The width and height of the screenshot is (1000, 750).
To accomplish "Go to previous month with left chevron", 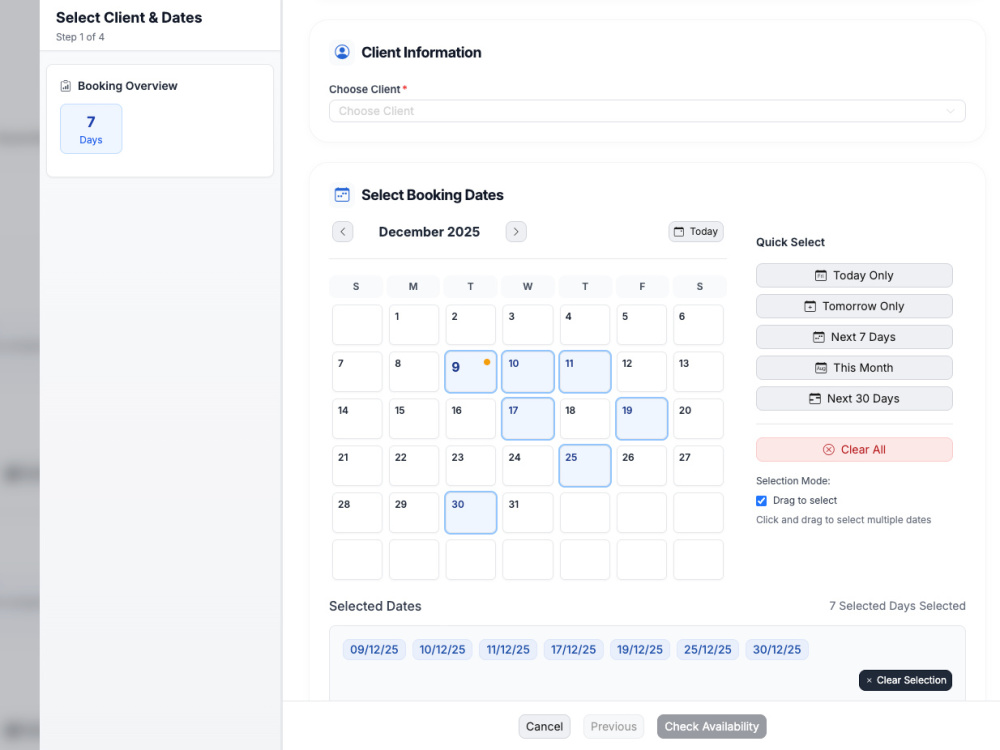I will coord(342,232).
